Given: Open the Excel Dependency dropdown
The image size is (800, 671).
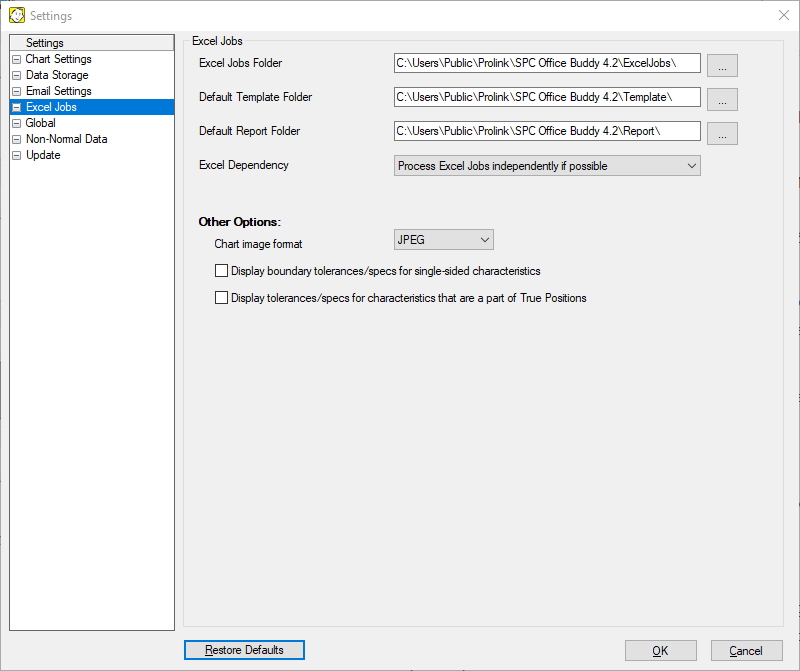Looking at the screenshot, I should click(x=547, y=166).
